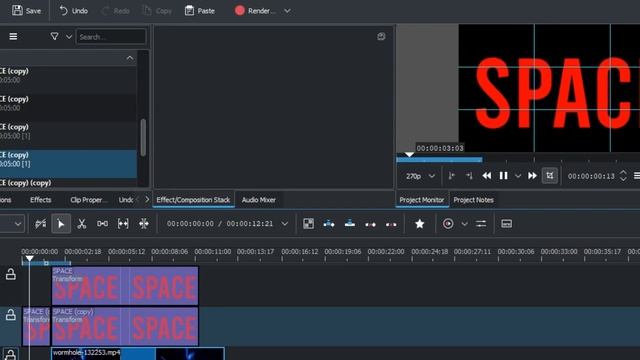Select the highlighted bin clip 05:00 [1]
Screen dimensions: 640x360
(68, 164)
